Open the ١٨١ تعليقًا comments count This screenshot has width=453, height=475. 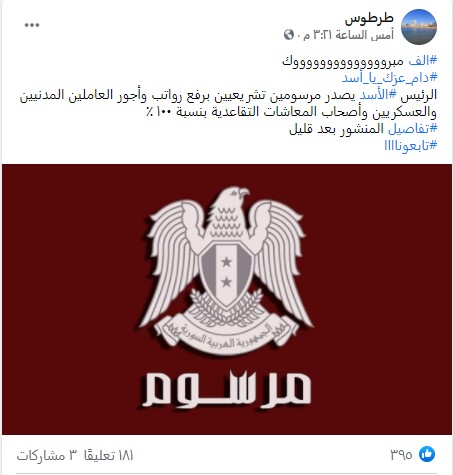click(109, 455)
